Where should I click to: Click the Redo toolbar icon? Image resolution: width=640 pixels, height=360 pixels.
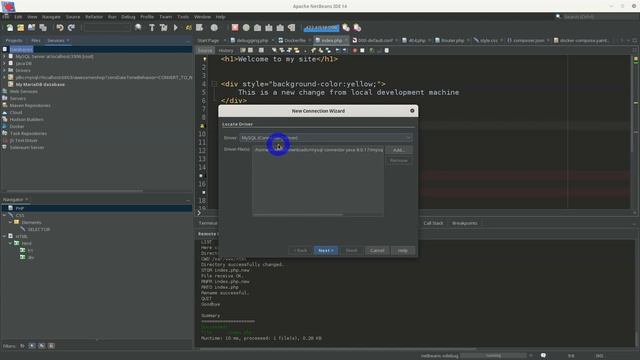[71, 28]
